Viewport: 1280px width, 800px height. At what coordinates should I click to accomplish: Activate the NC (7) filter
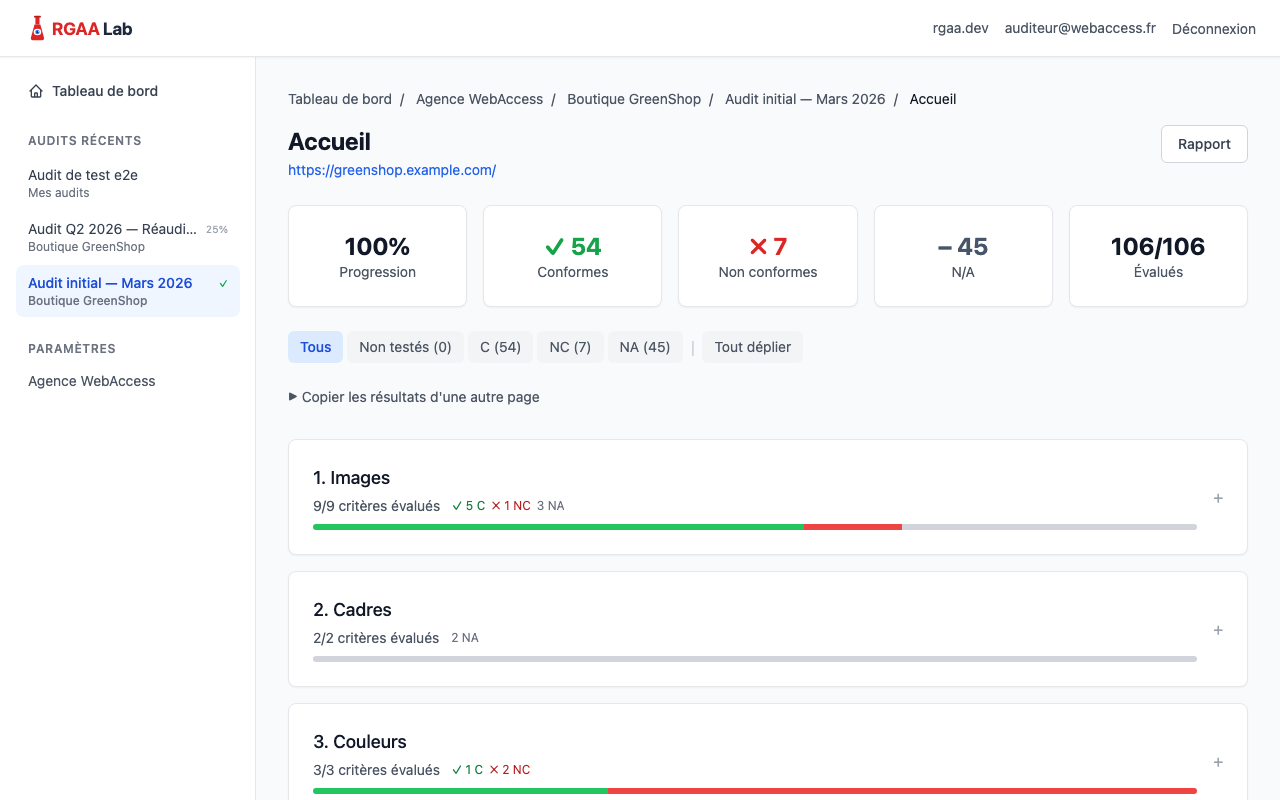(570, 346)
